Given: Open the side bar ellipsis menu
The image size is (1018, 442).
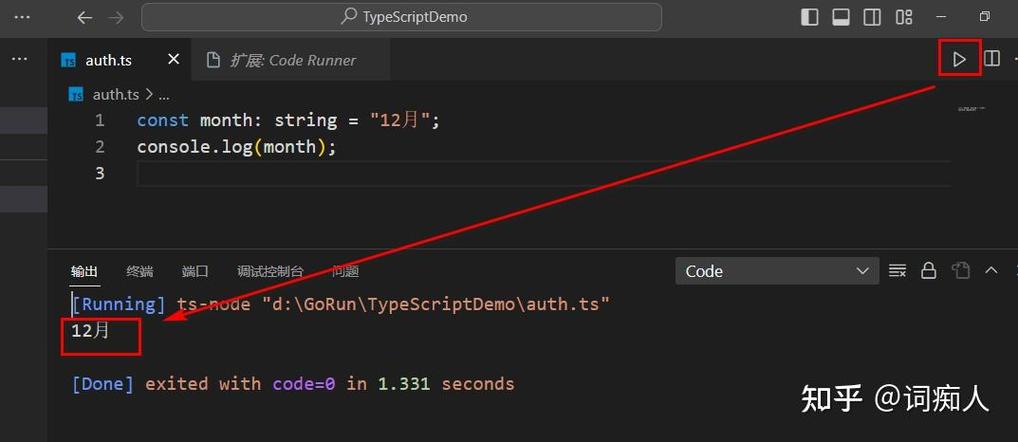Looking at the screenshot, I should pyautogui.click(x=19, y=59).
